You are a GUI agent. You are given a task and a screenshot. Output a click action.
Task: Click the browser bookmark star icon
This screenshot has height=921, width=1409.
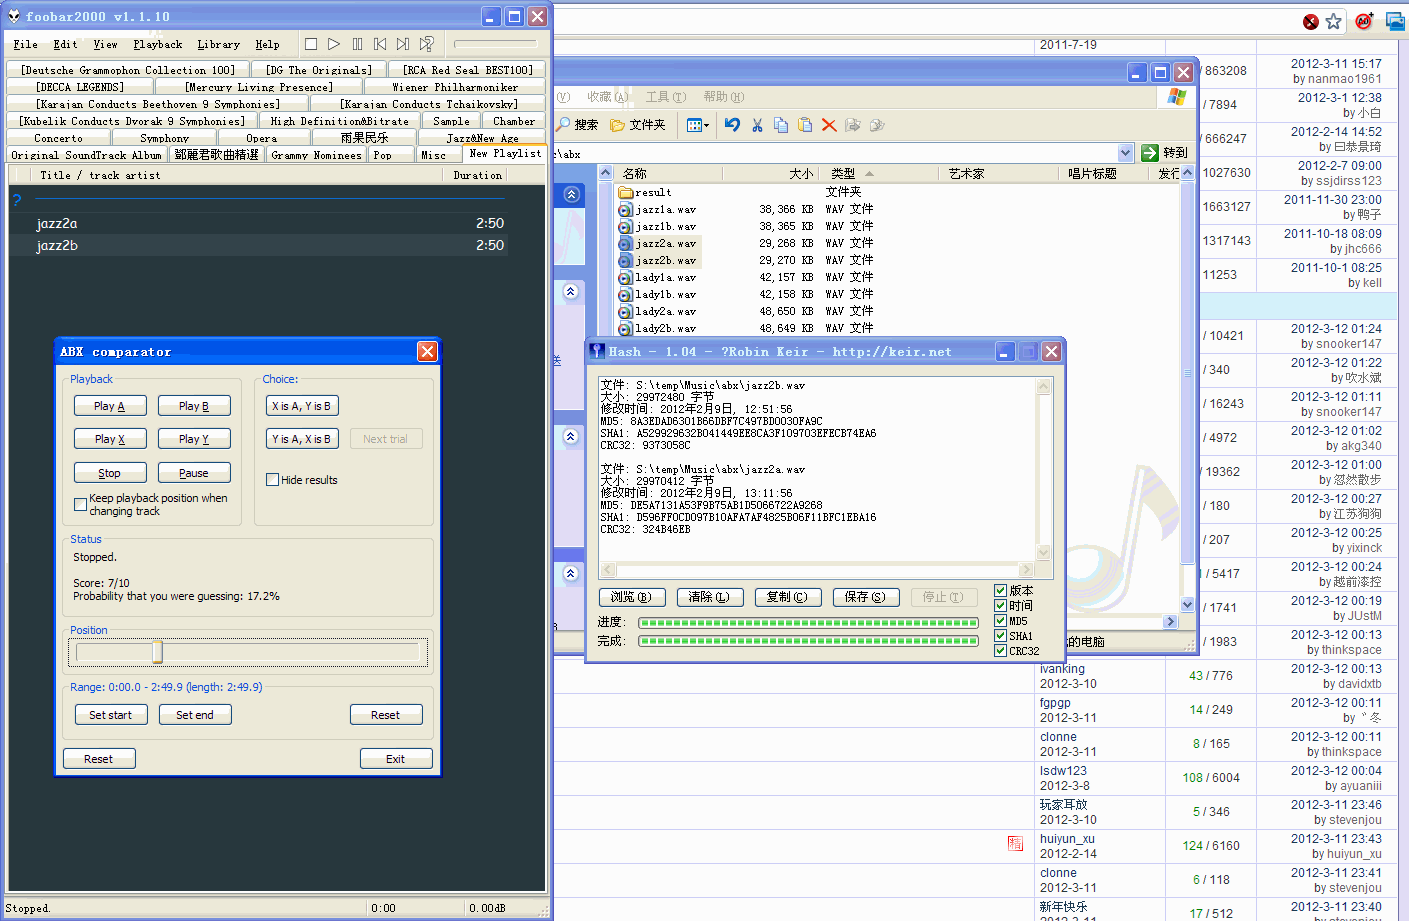pos(1334,21)
